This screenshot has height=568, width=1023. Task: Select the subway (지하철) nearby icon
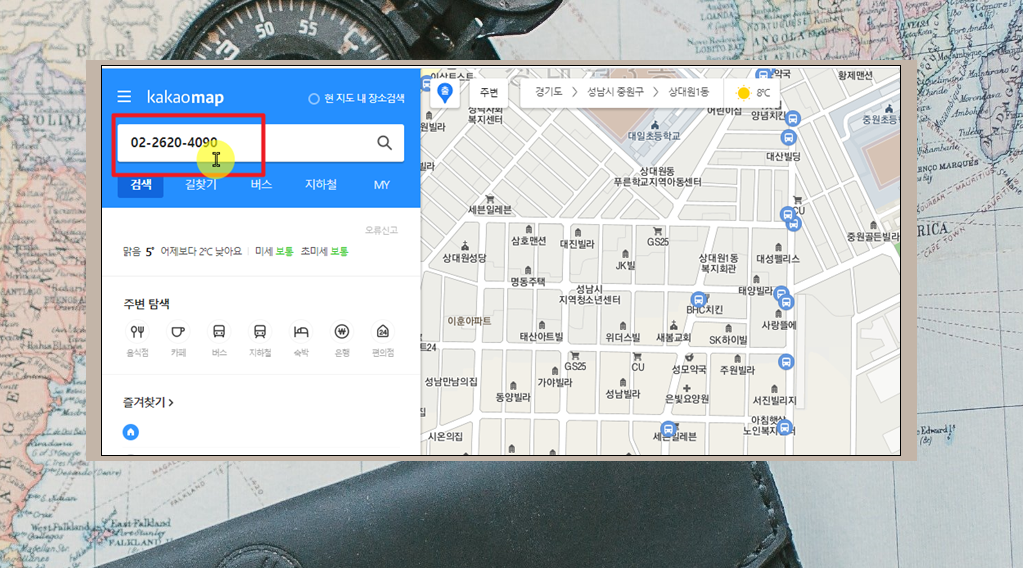coord(260,332)
